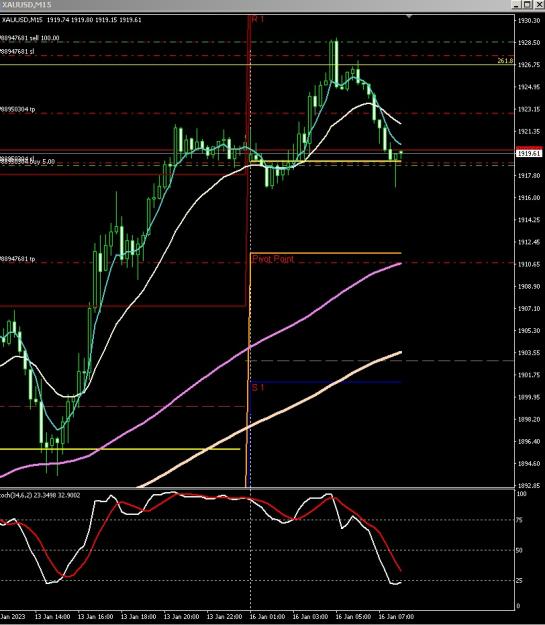
Task: Click the 1916.00 price axis label
Action: 529,198
